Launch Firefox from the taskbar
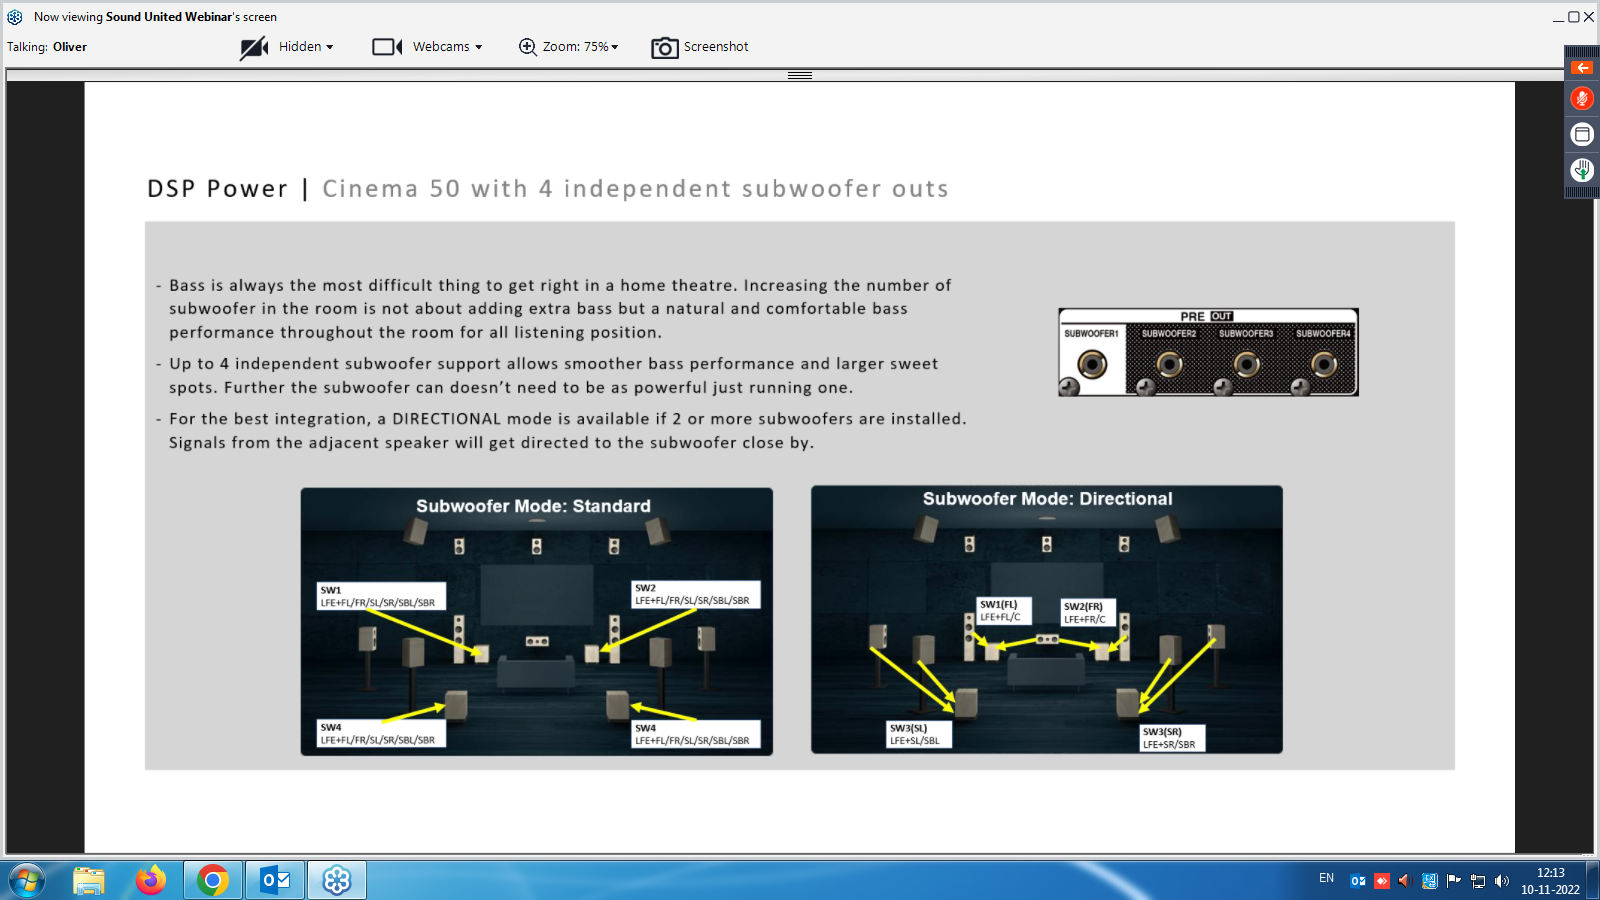1600x900 pixels. click(151, 881)
